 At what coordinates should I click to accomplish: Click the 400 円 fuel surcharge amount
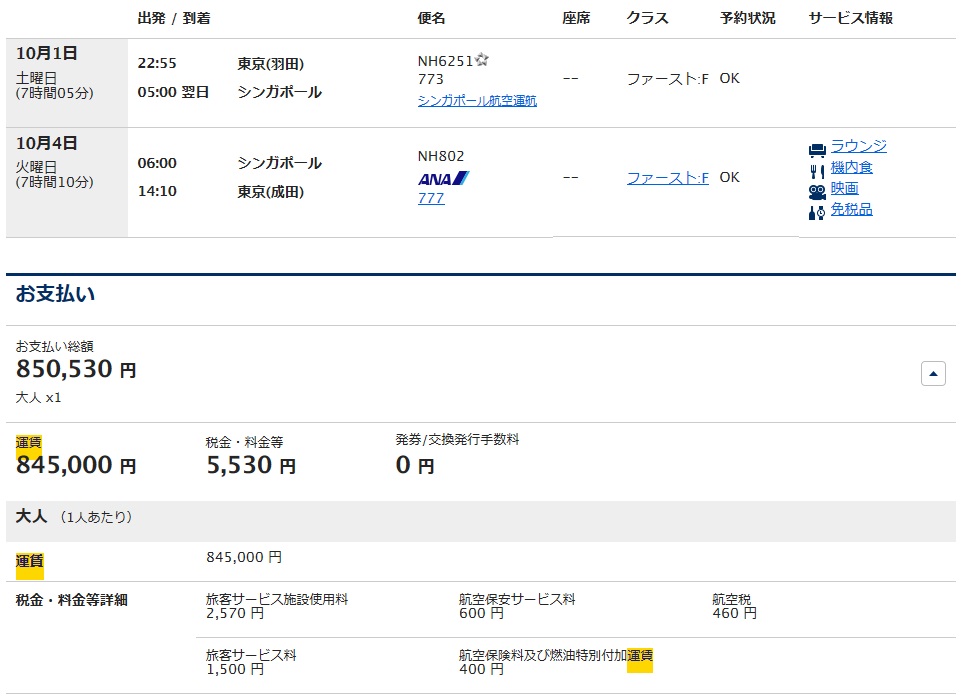(482, 669)
